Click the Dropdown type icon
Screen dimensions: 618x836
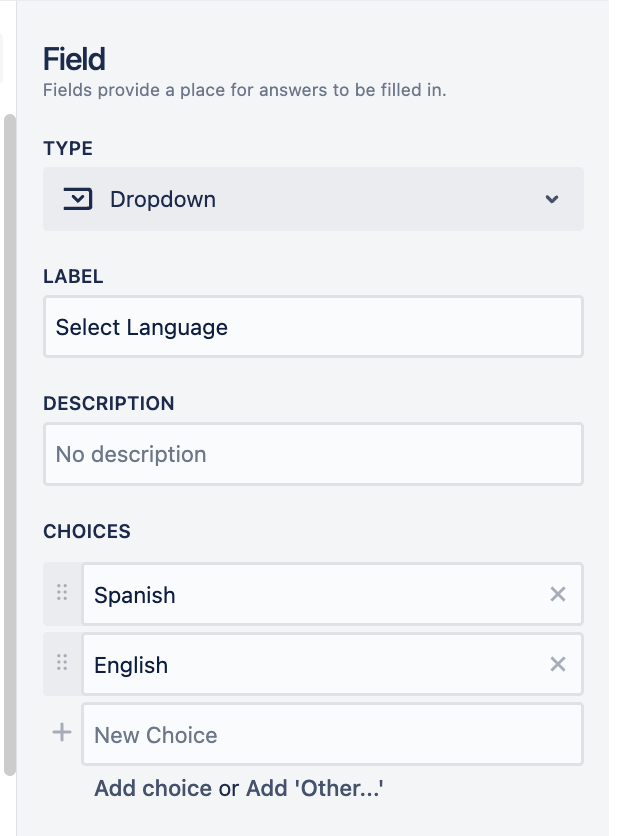pos(77,199)
